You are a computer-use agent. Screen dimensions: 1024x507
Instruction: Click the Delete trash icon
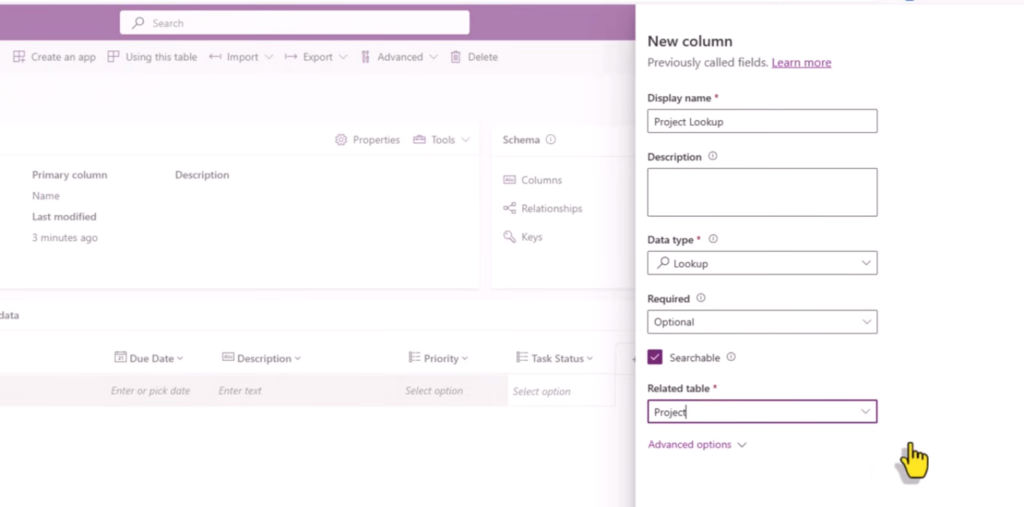(456, 57)
